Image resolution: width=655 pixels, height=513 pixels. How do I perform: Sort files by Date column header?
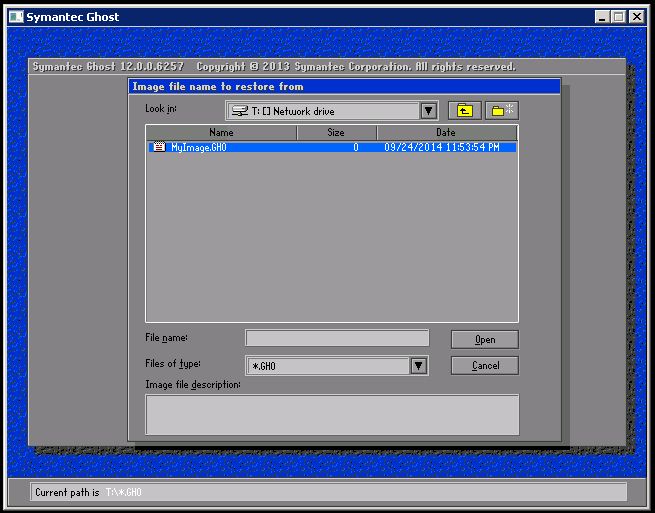point(447,132)
